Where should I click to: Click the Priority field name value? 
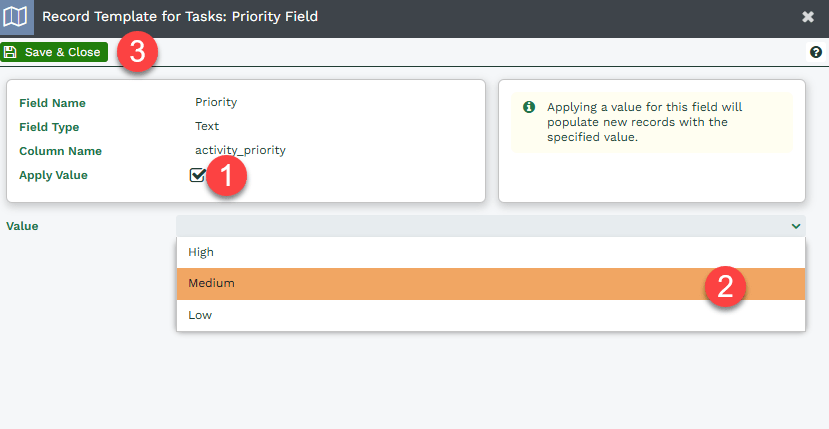click(216, 102)
